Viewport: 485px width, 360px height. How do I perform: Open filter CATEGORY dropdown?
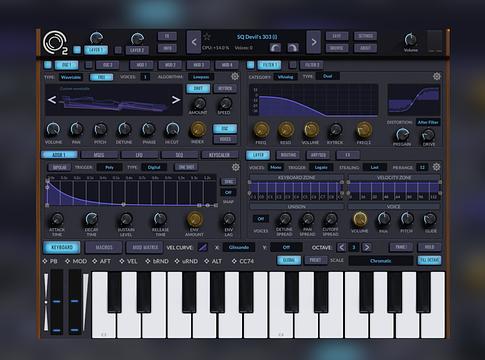(285, 77)
